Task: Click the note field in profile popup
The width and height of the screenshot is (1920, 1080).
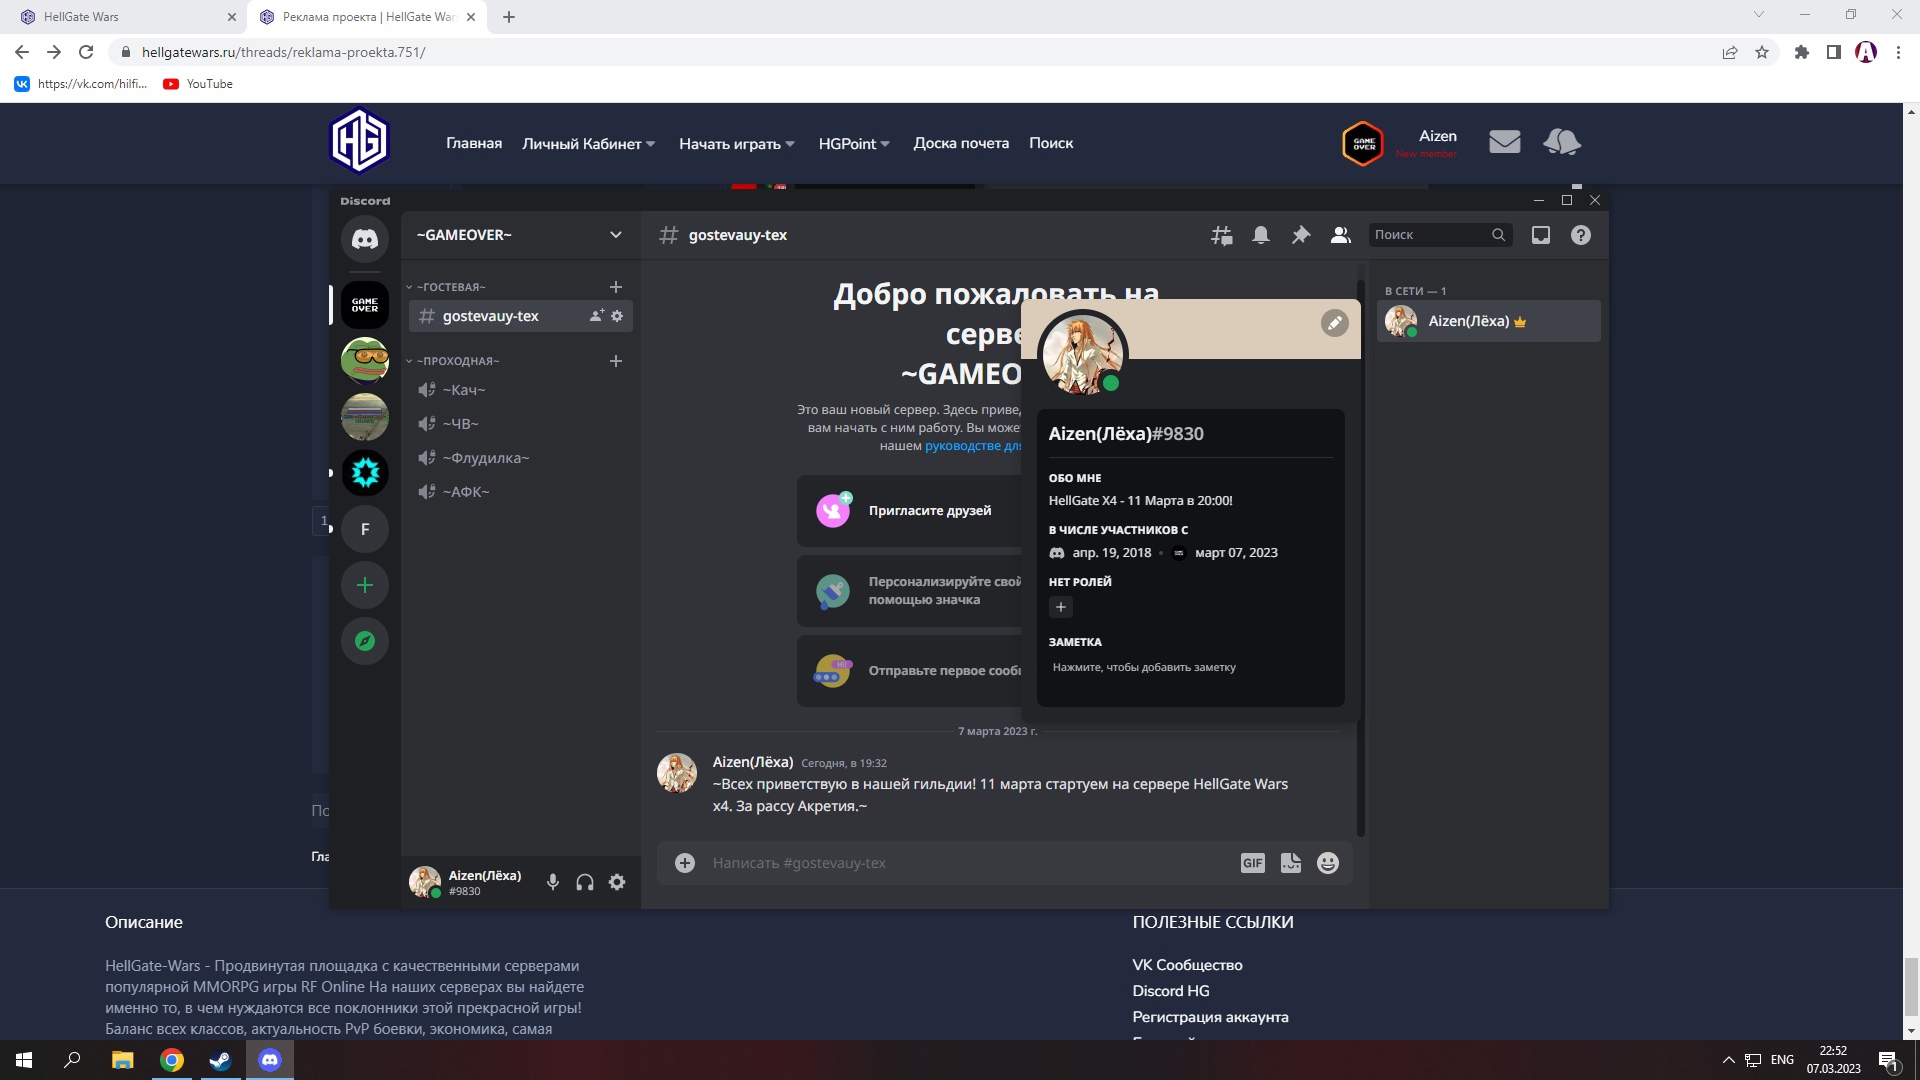Action: 1190,667
